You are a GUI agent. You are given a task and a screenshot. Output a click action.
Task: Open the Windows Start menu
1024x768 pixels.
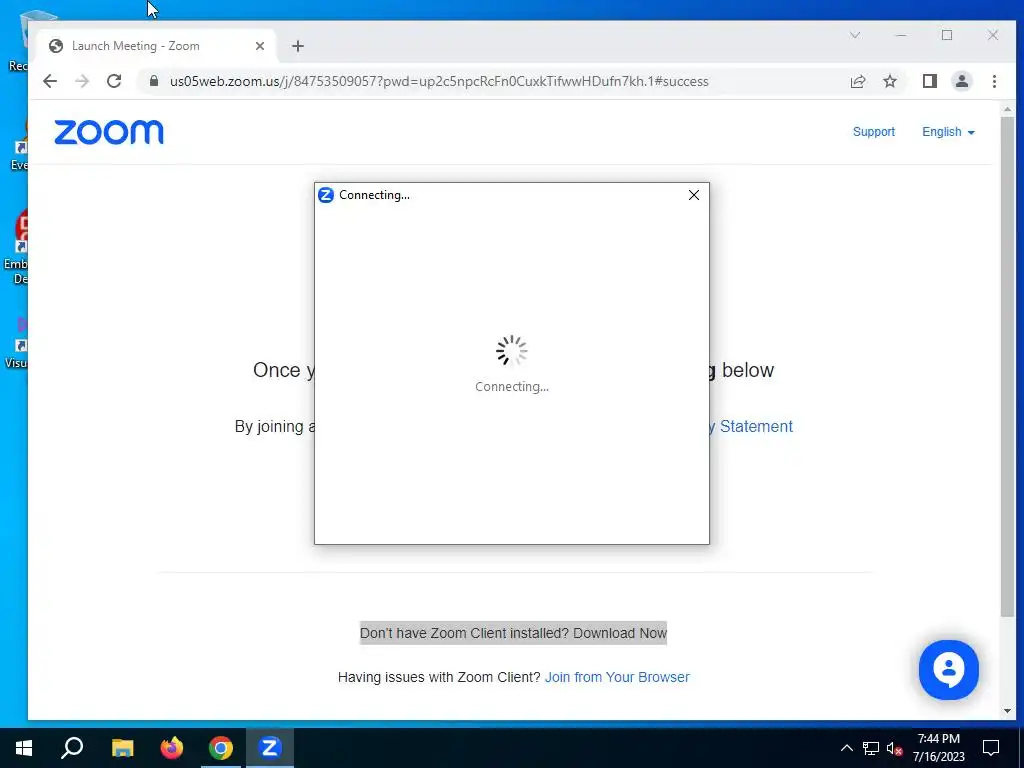[x=24, y=748]
